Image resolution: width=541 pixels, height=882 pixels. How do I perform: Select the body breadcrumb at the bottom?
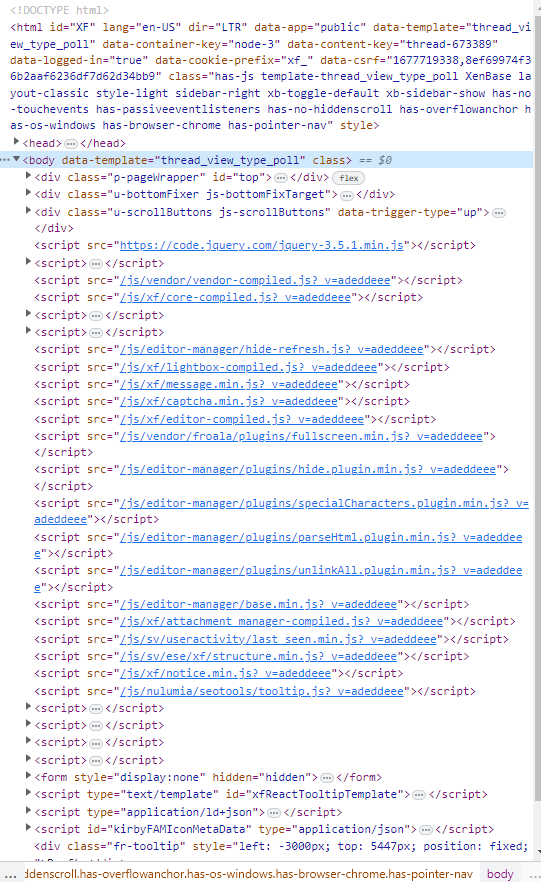click(x=500, y=874)
